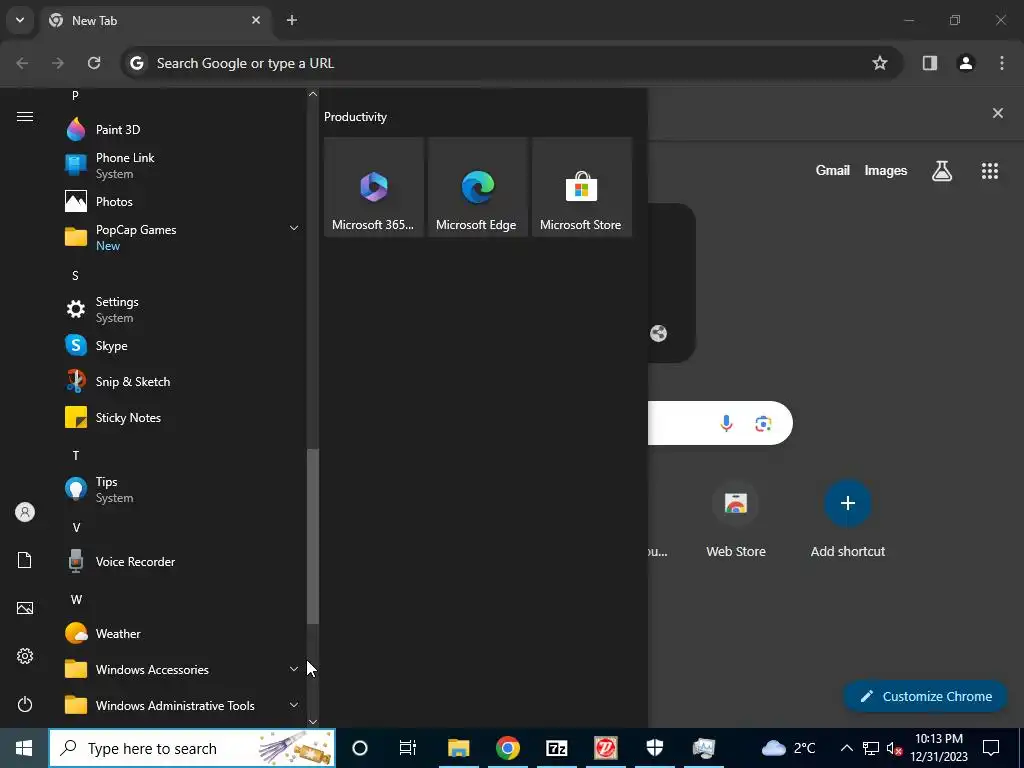Show hidden system tray icons

pyautogui.click(x=846, y=748)
